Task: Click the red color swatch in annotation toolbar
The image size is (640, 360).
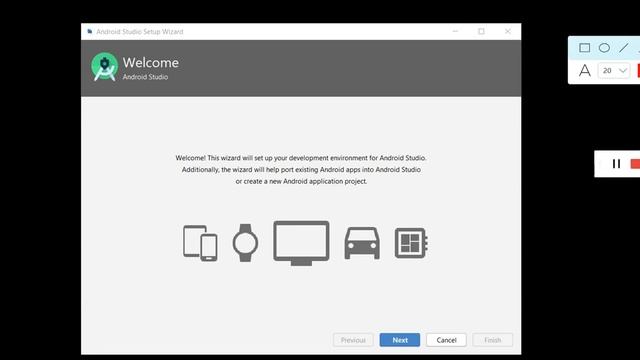Action: click(638, 71)
